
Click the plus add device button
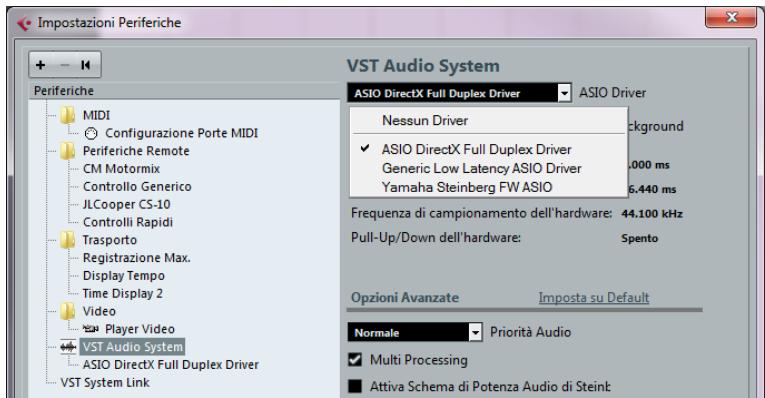(40, 65)
